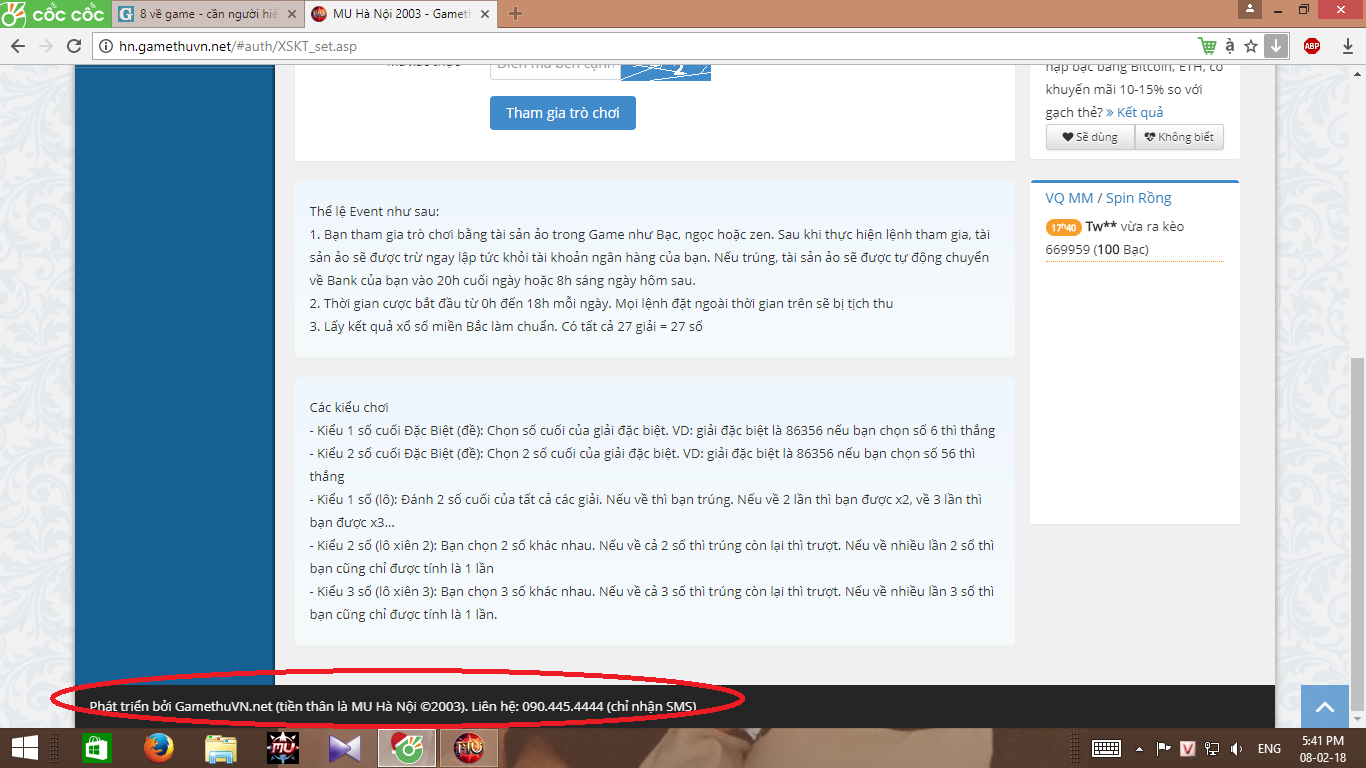The image size is (1366, 768).
Task: Show hidden system tray icons
Action: (x=1140, y=748)
